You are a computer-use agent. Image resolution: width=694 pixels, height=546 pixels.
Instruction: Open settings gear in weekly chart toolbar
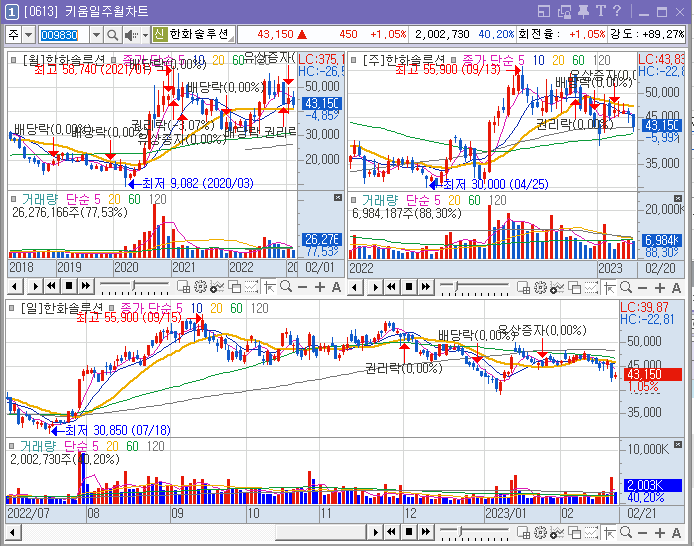click(540, 288)
